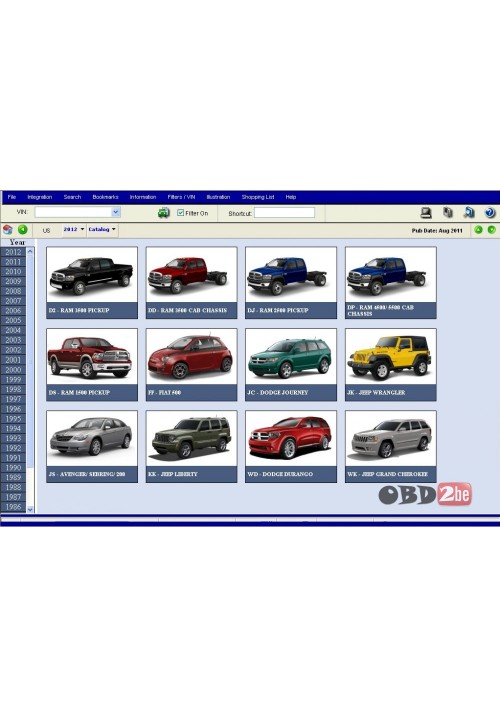The width and height of the screenshot is (500, 717).
Task: Click inside the Shortcut input field
Action: [x=285, y=213]
